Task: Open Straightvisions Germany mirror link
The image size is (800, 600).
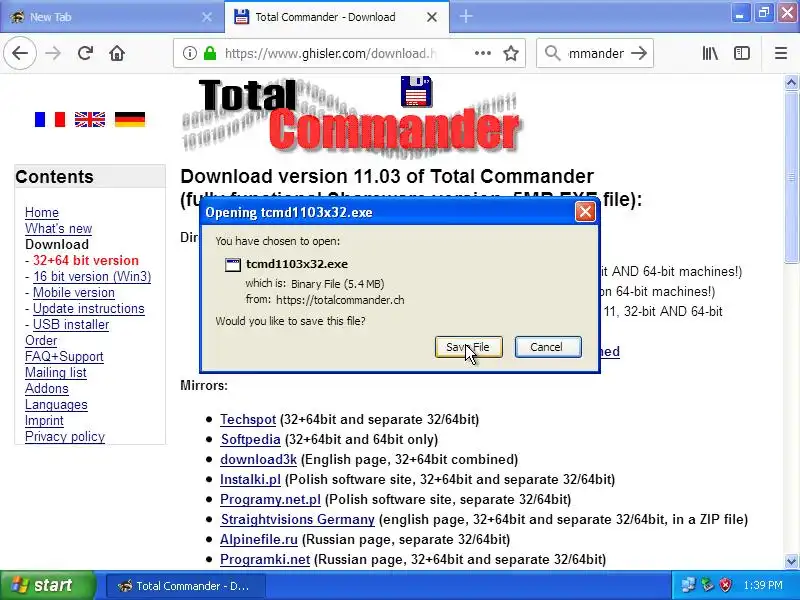Action: point(297,519)
